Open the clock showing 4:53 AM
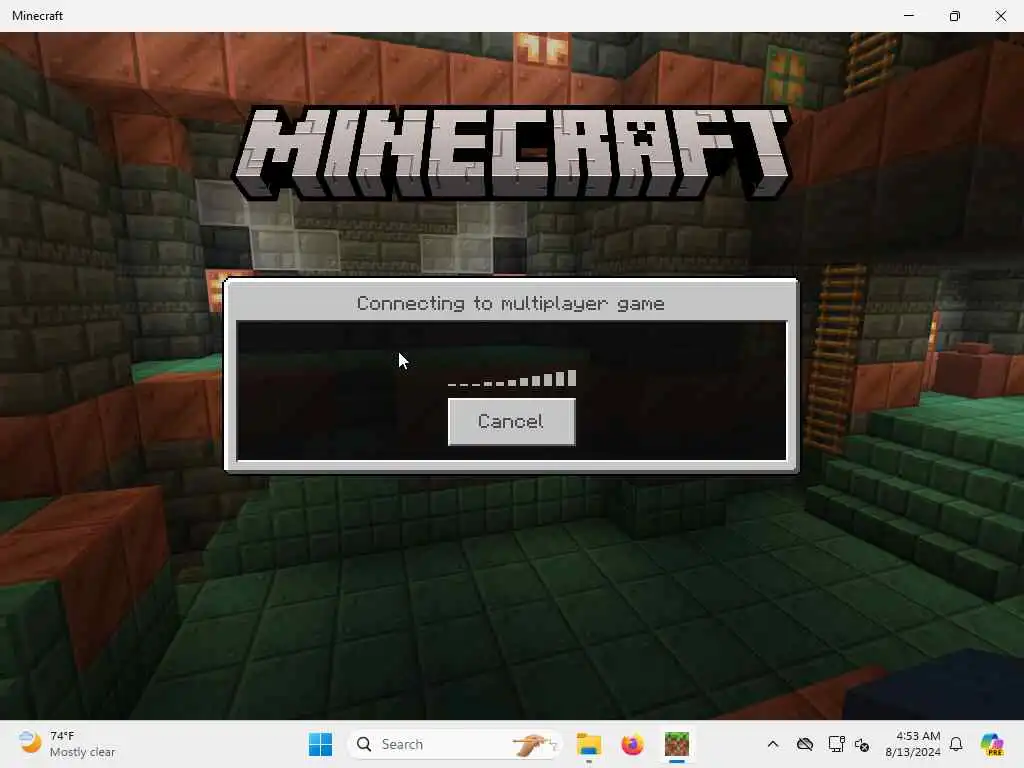Image resolution: width=1024 pixels, height=768 pixels. [x=913, y=744]
